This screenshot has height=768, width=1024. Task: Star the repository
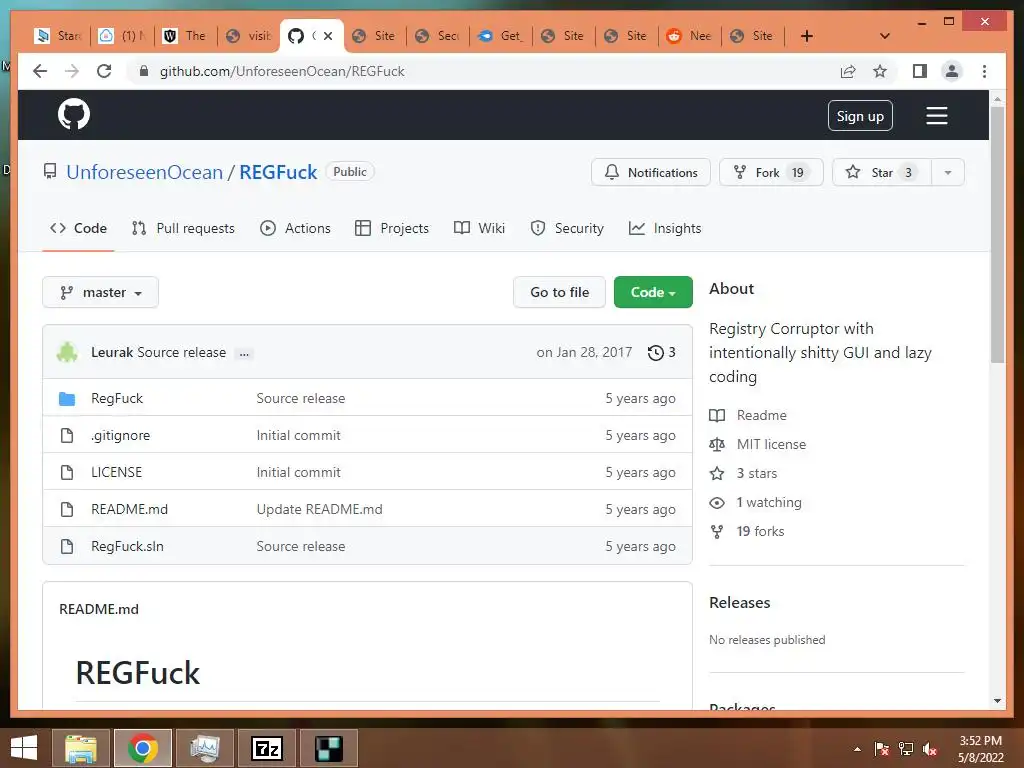click(x=882, y=172)
